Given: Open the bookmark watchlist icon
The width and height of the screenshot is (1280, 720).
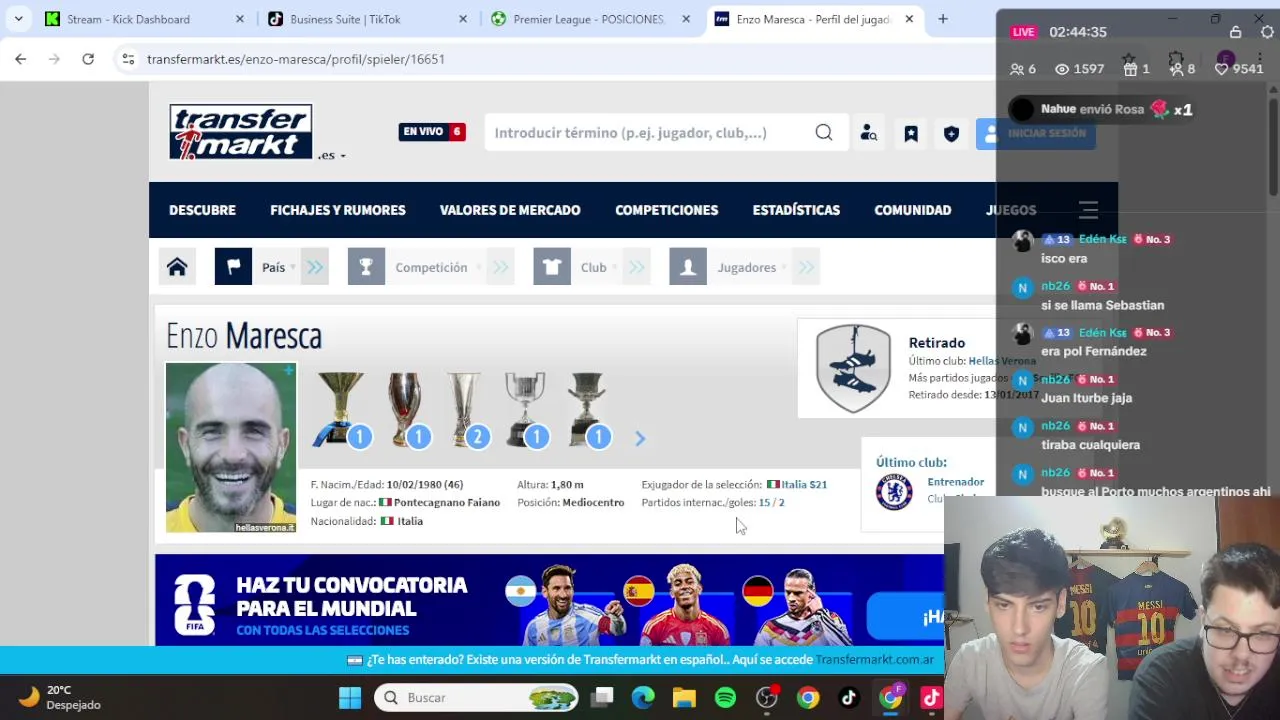Looking at the screenshot, I should [911, 133].
